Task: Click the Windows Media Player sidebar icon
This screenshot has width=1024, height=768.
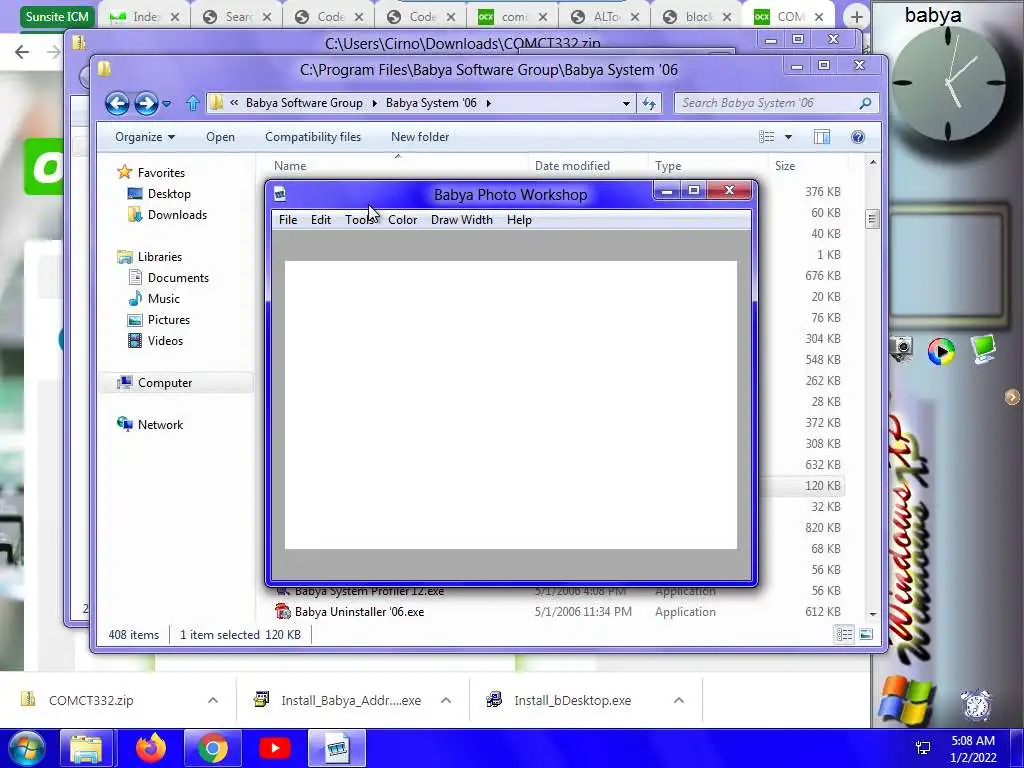Action: coord(941,351)
